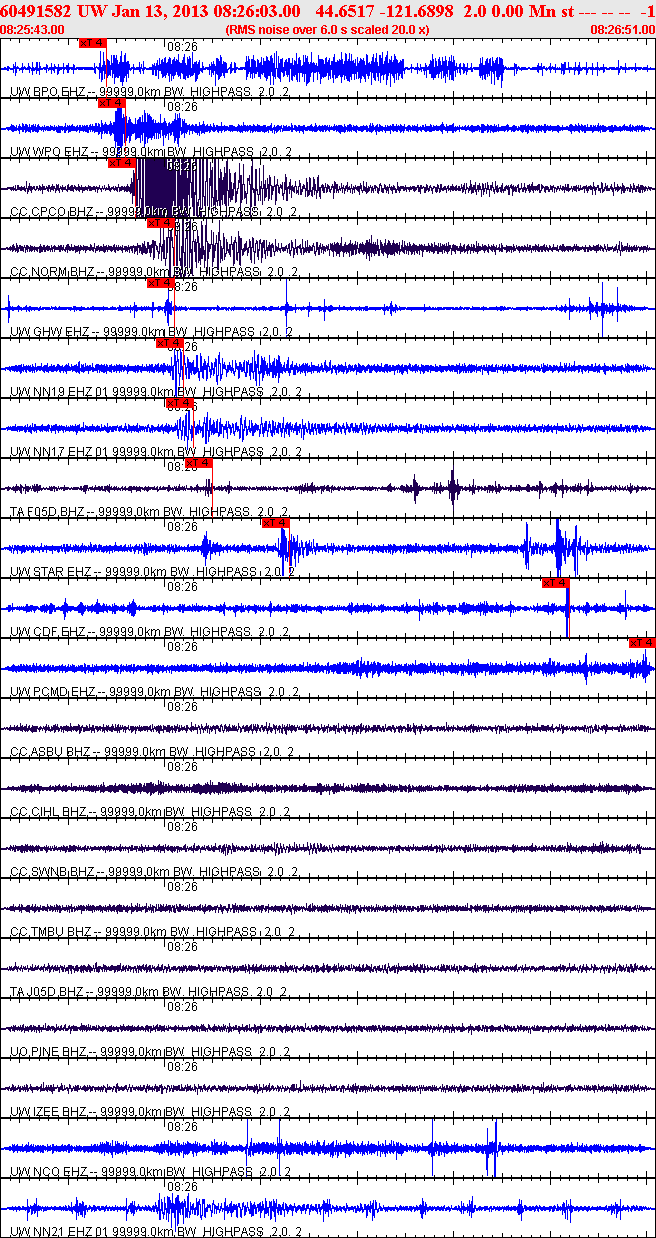Select the 'UW GHW EHZ' station label
Image resolution: width=656 pixels, height=1238 pixels.
pyautogui.click(x=49, y=332)
